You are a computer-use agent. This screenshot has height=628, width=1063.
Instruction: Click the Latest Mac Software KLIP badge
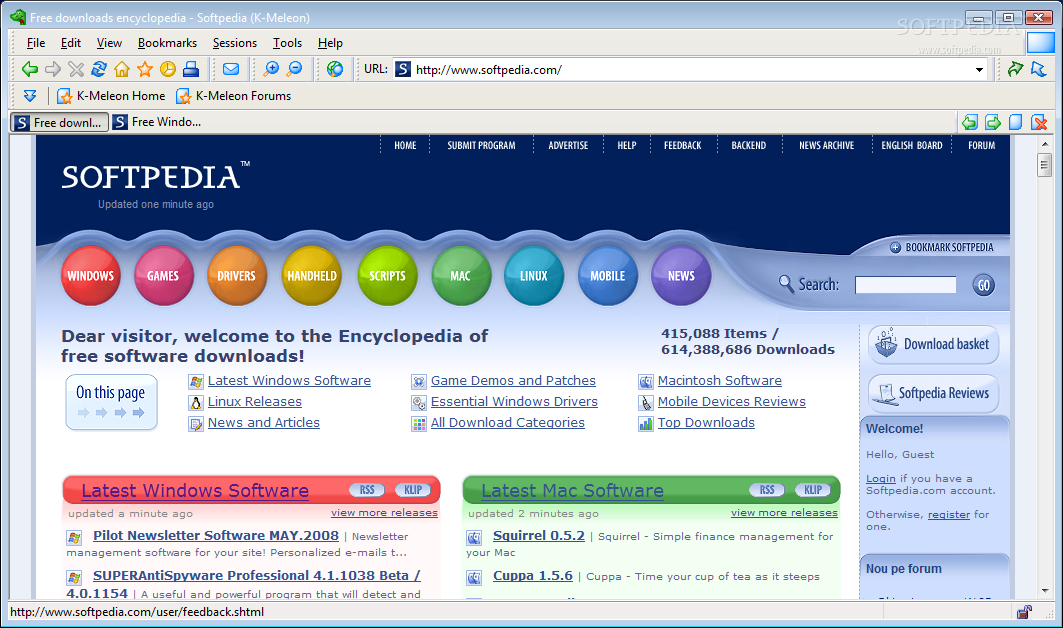813,490
